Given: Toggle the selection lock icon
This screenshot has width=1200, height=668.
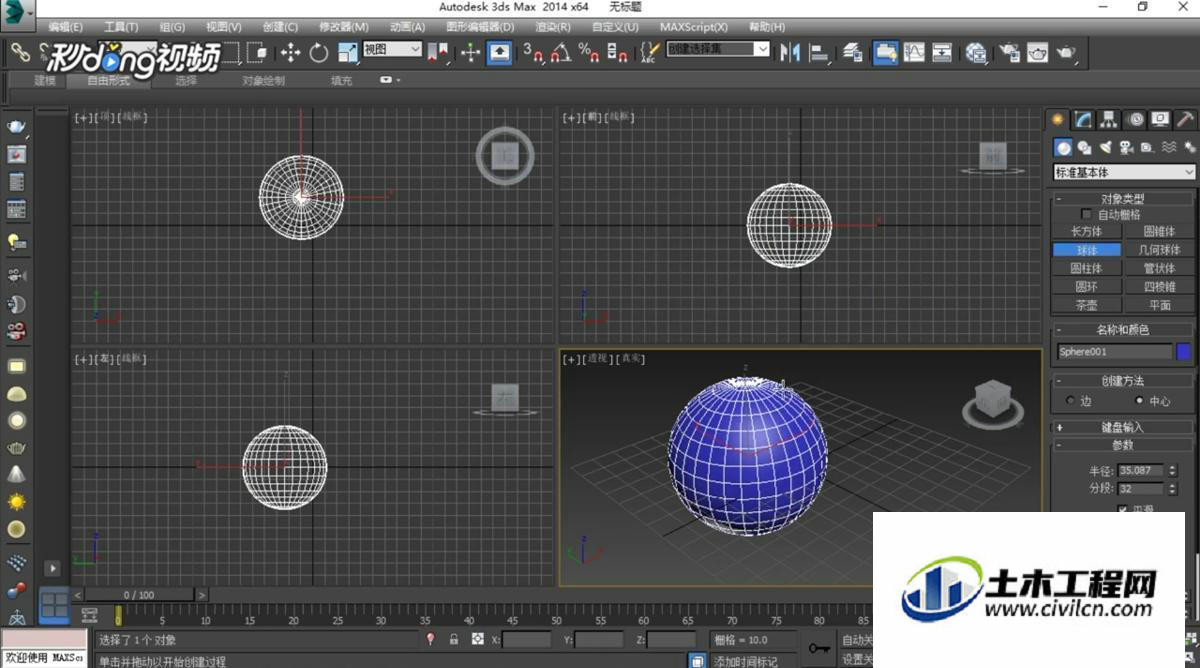Looking at the screenshot, I should coord(454,639).
